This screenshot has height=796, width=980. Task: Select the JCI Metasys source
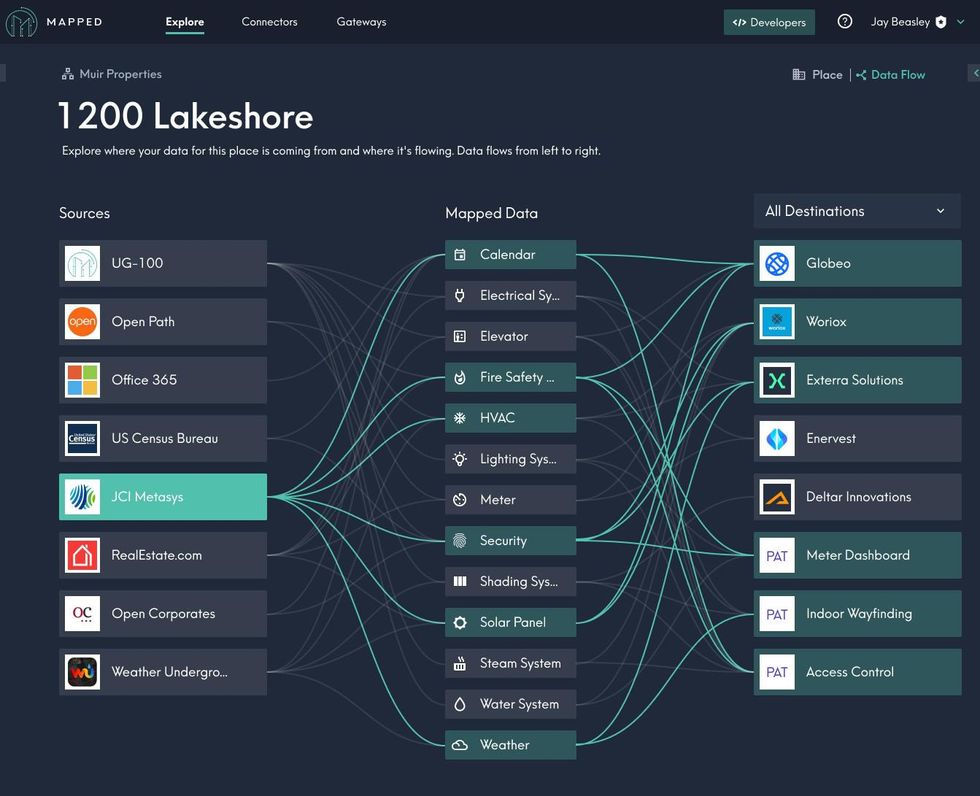163,497
